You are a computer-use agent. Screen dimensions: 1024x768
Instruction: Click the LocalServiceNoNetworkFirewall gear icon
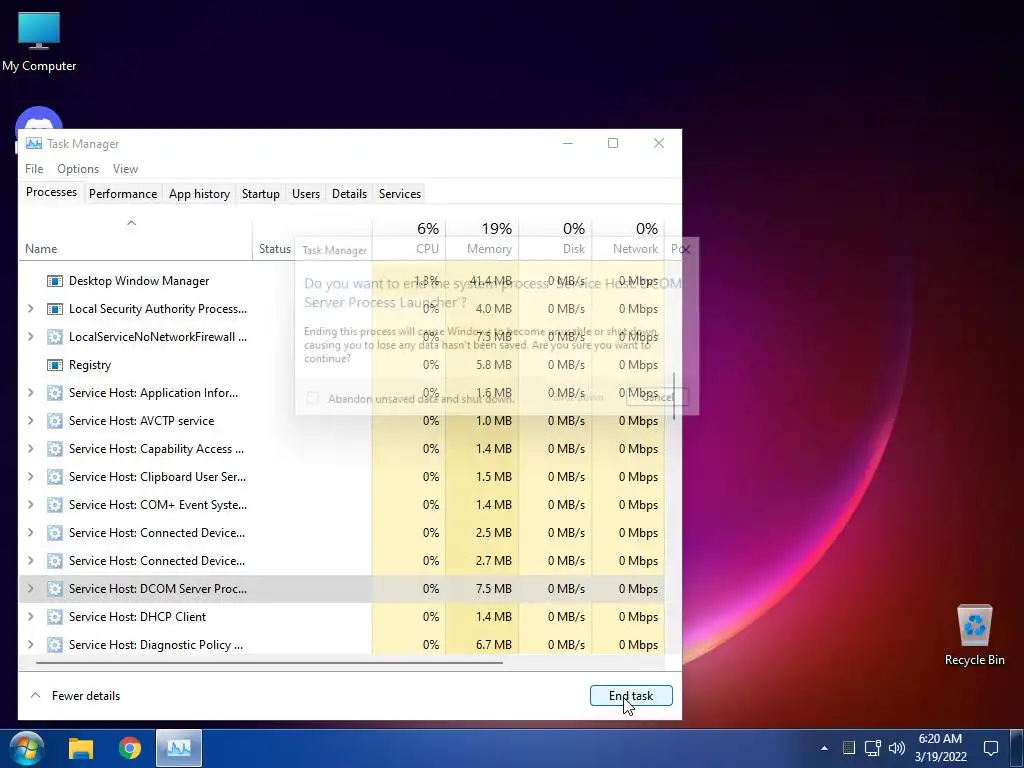pyautogui.click(x=55, y=337)
